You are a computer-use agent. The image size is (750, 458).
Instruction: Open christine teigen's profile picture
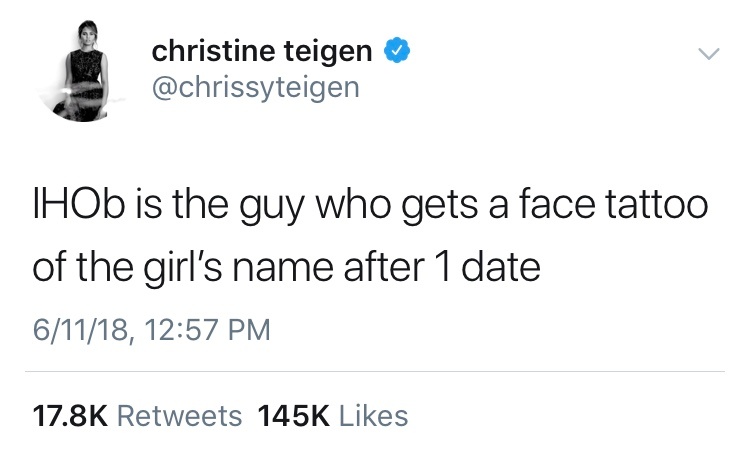point(76,78)
